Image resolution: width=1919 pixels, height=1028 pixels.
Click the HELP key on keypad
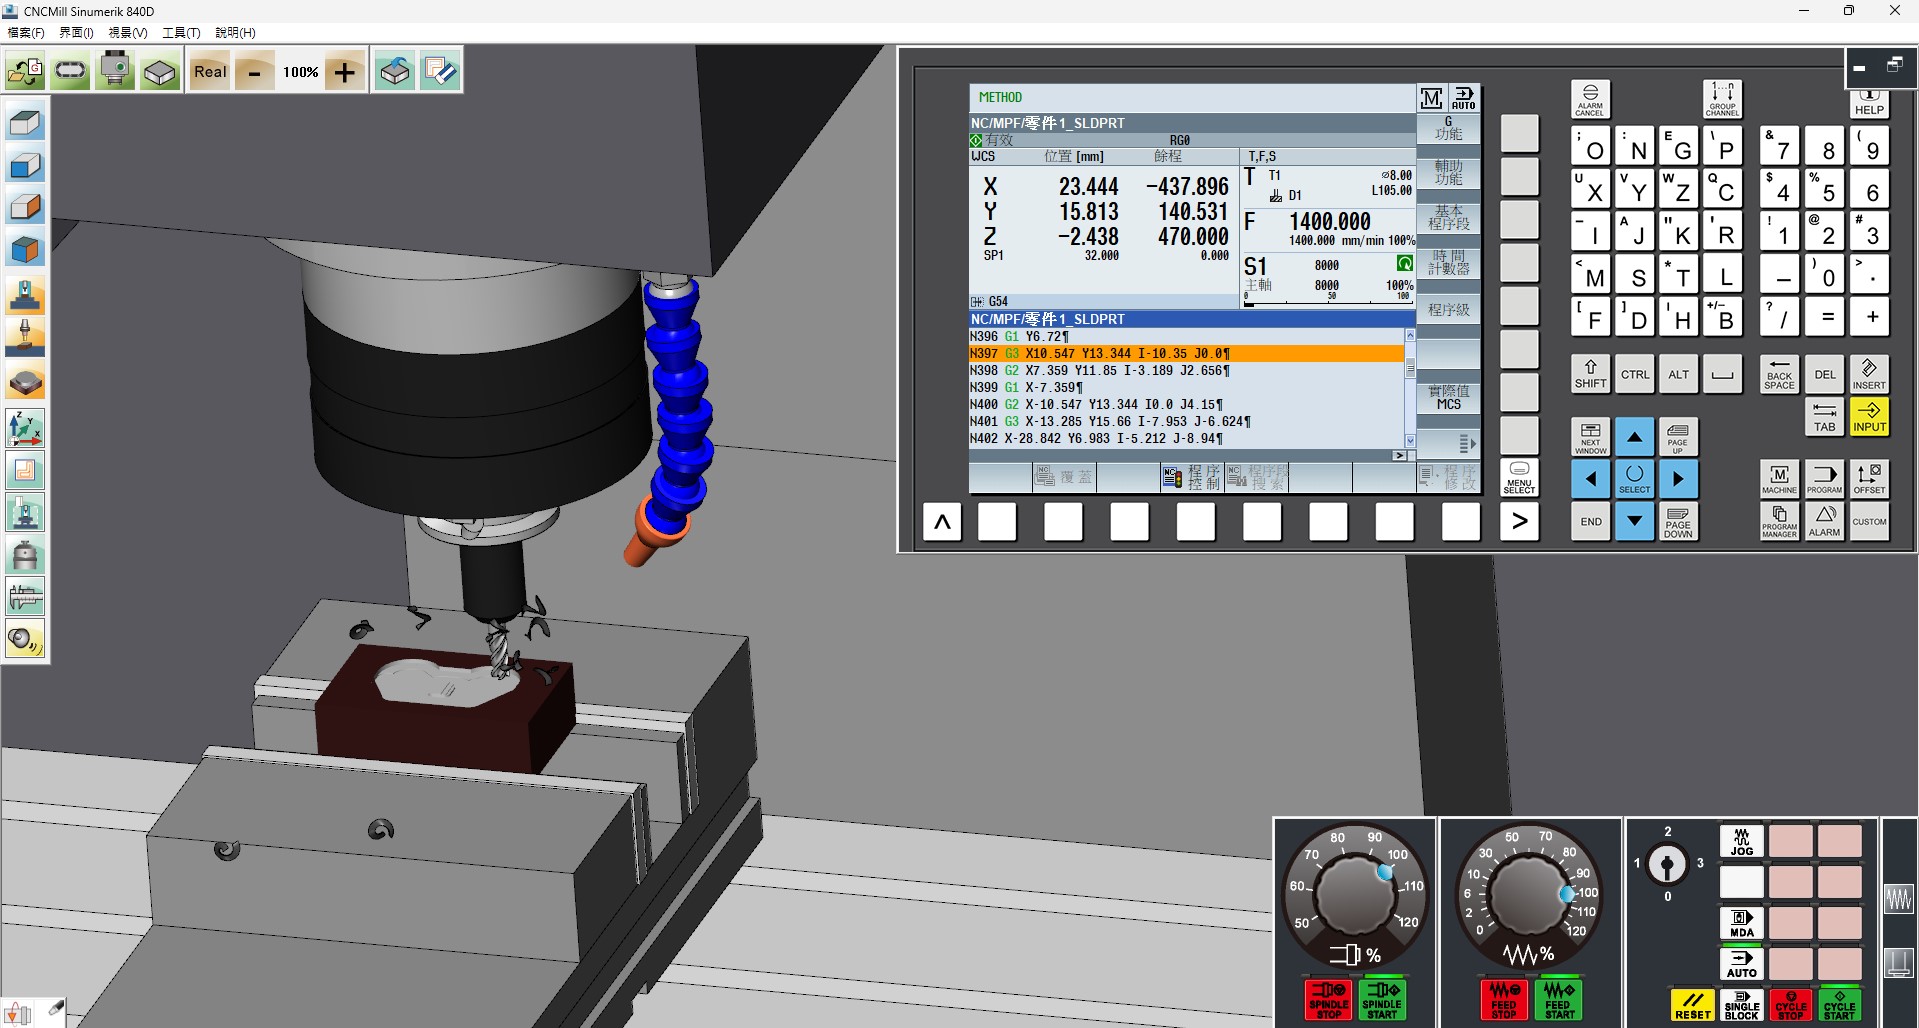(x=1869, y=104)
